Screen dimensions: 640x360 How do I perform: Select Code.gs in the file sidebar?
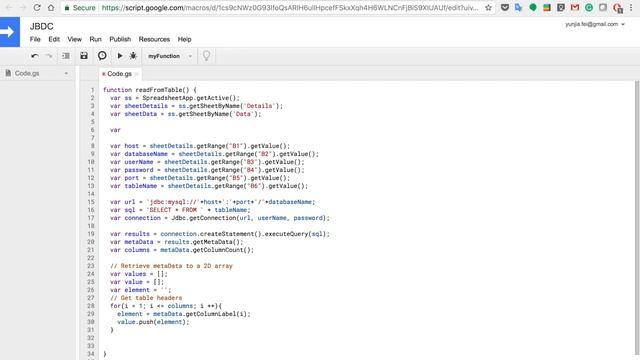tap(27, 73)
